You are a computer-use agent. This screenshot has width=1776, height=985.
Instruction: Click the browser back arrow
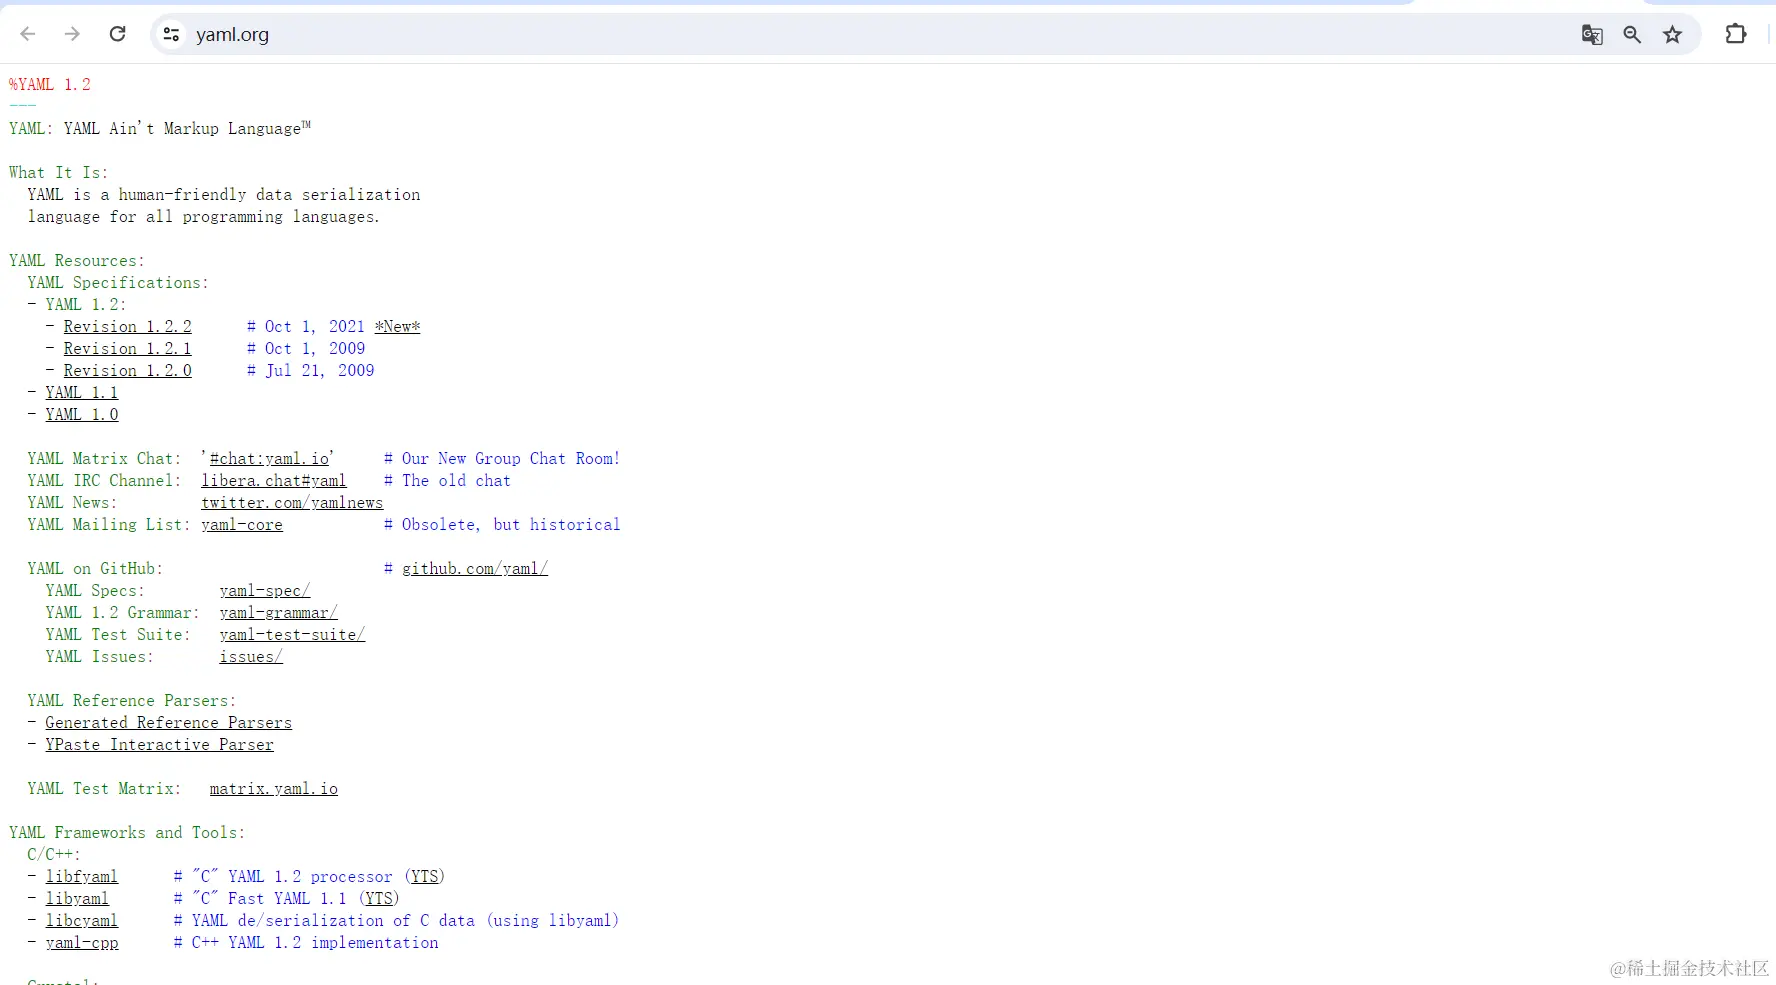point(28,34)
